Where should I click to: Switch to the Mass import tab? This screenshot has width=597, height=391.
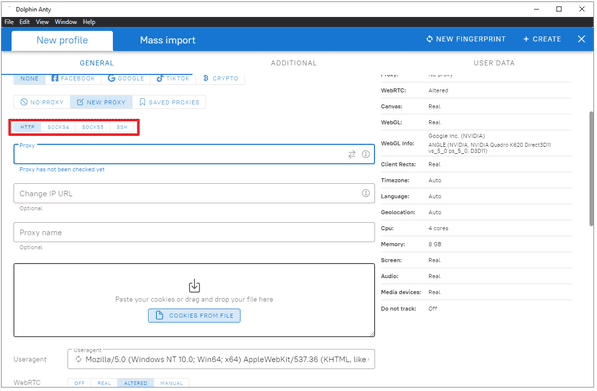tap(168, 40)
